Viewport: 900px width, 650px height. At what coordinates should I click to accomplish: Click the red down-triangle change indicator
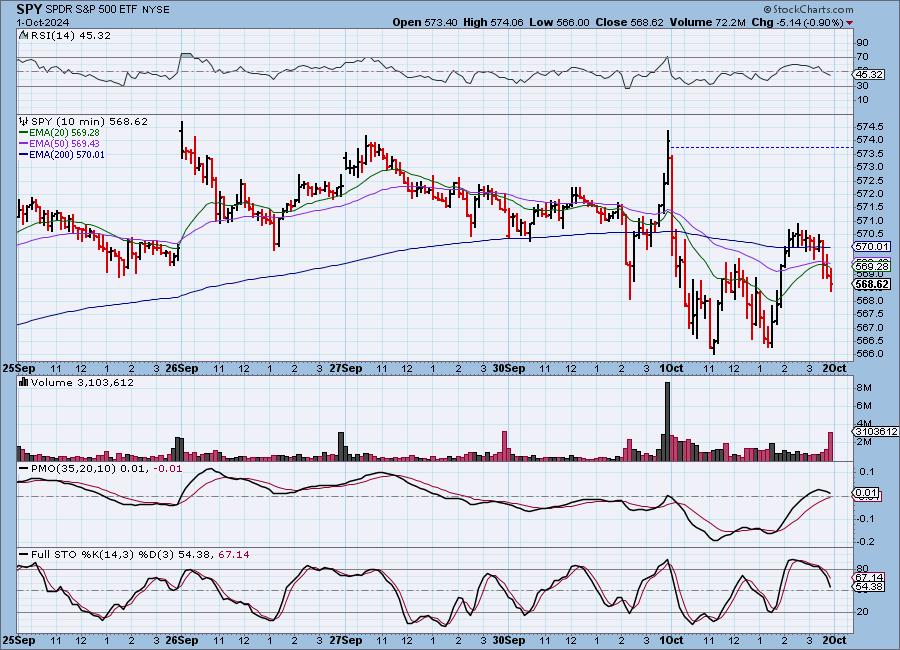[x=849, y=23]
